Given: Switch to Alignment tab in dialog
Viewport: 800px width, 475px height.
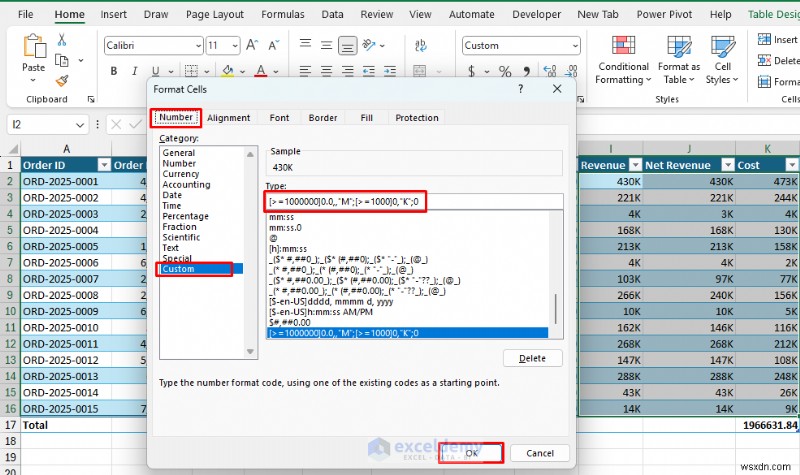Looking at the screenshot, I should (x=229, y=118).
